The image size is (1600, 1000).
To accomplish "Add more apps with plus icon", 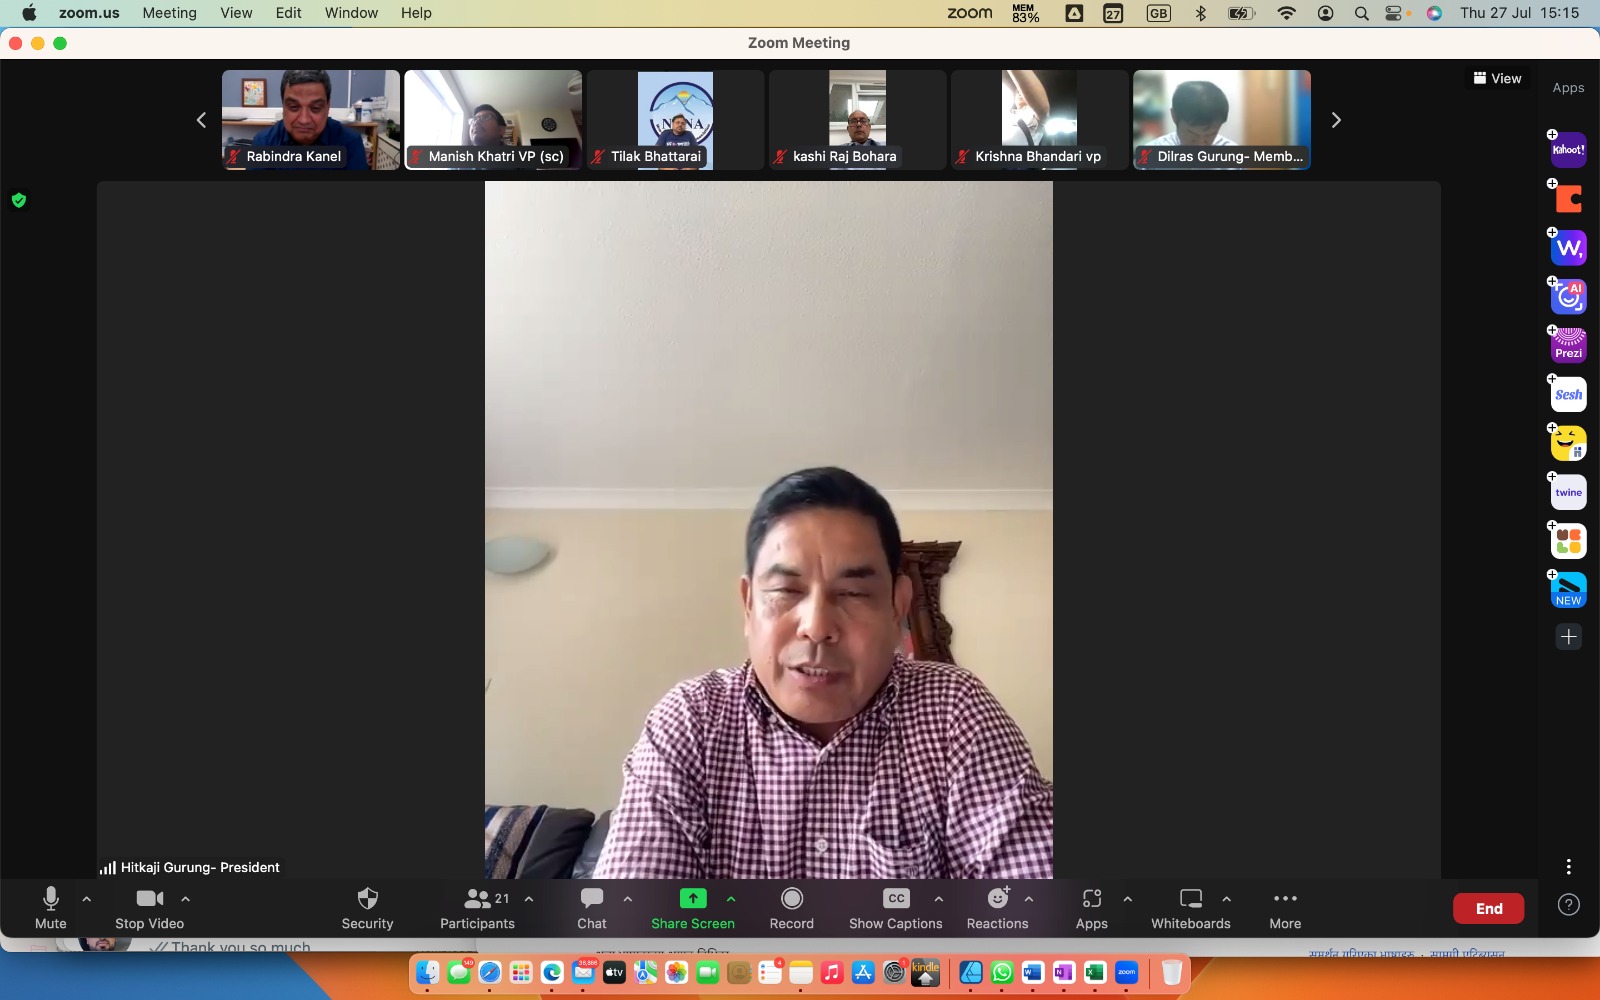I will click(x=1568, y=637).
